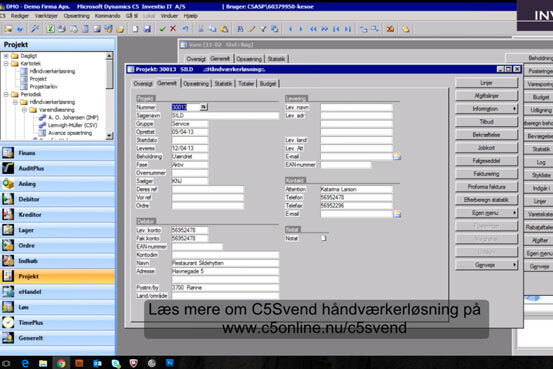Click the Jobkort button
Screen dimensions: 553x369
(486, 148)
